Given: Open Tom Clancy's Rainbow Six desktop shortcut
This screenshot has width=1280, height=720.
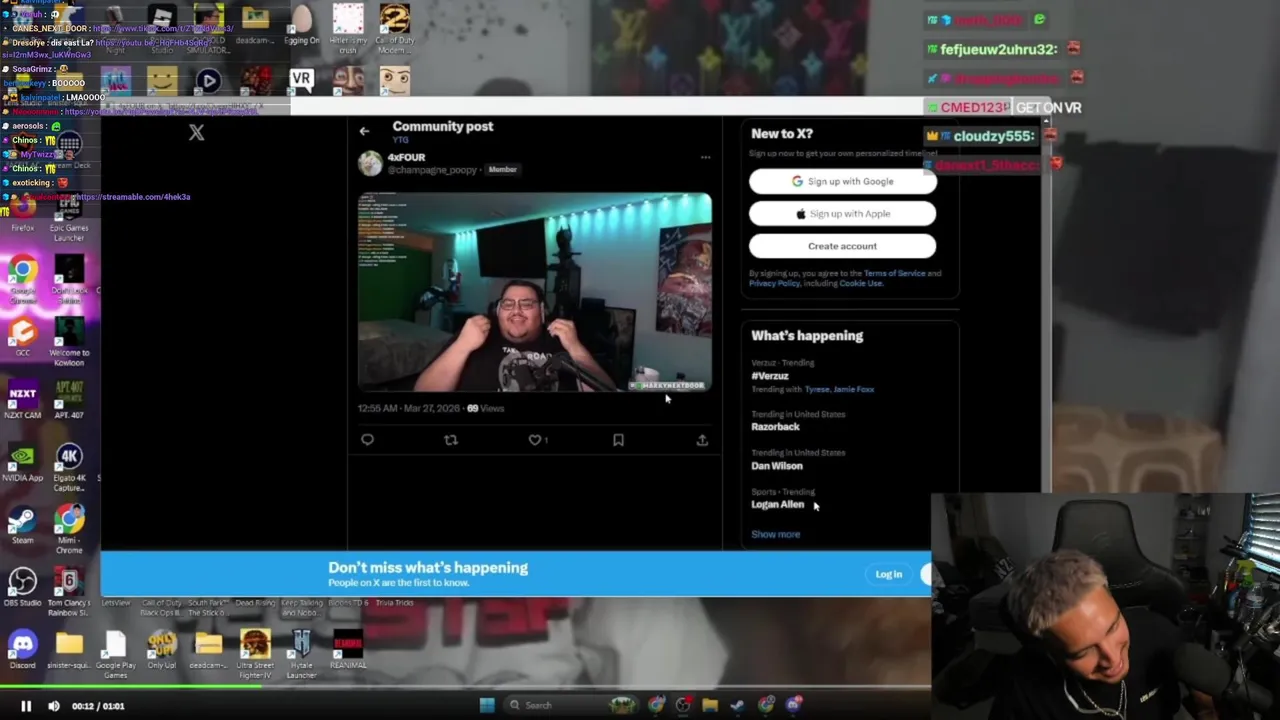Looking at the screenshot, I should [69, 592].
